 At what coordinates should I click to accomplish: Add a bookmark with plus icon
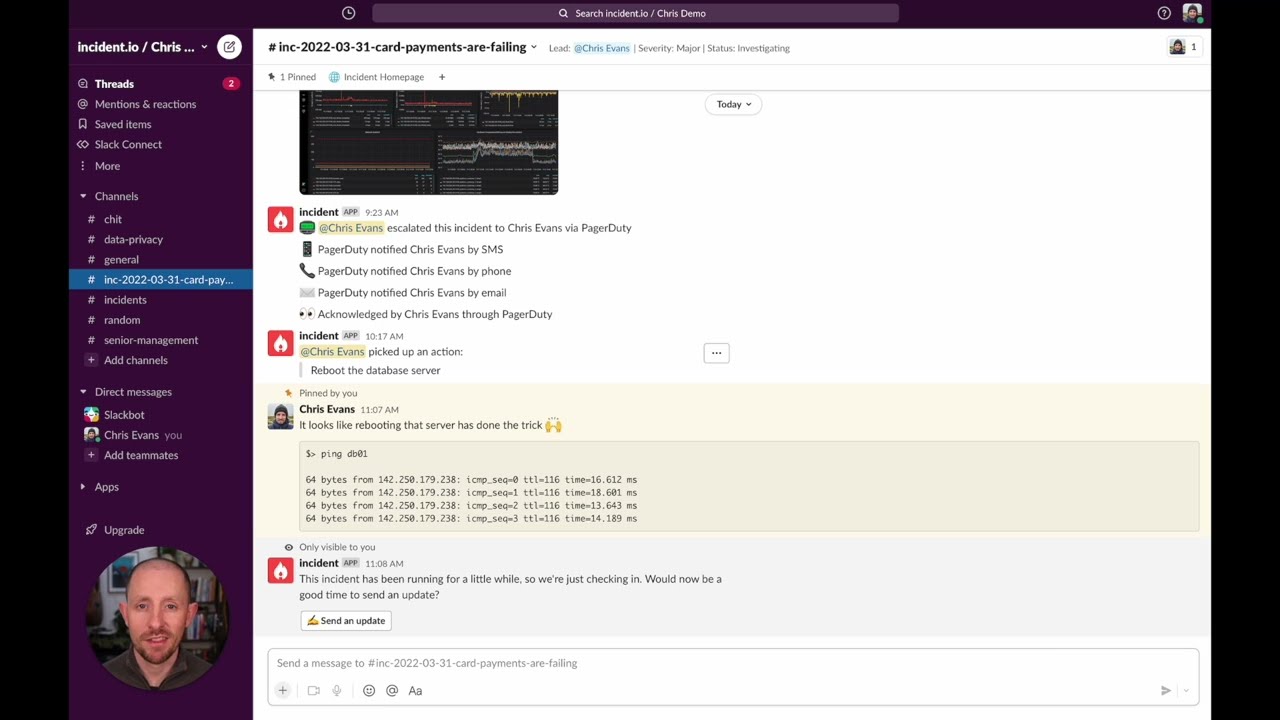441,77
